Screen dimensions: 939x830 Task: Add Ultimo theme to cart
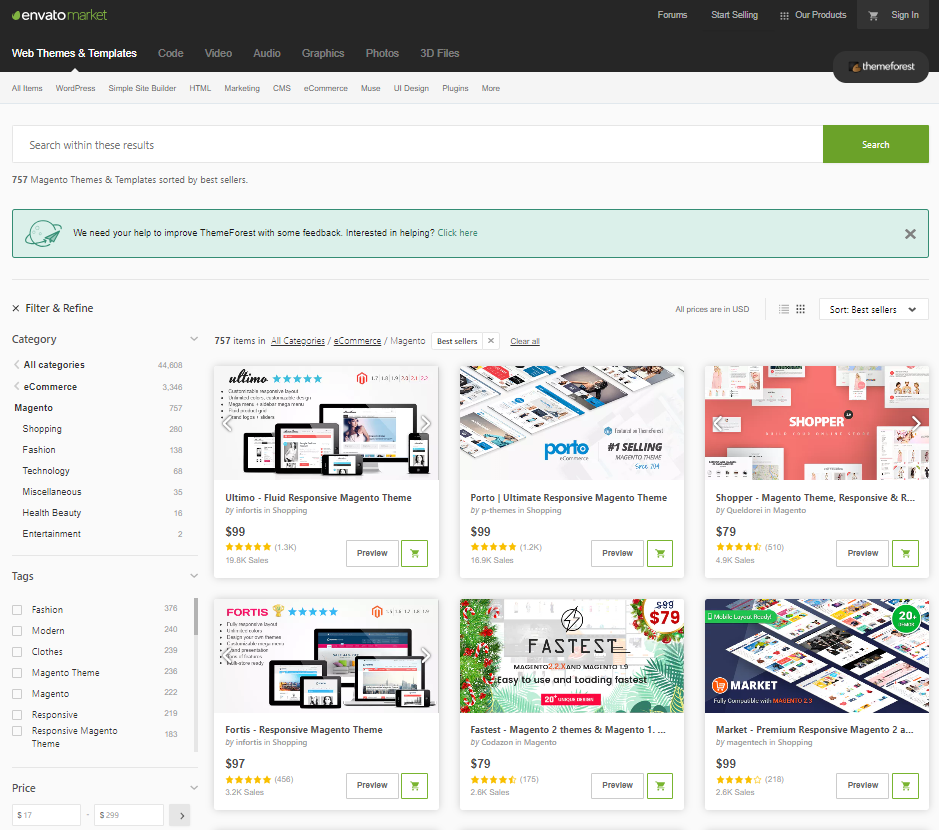point(414,553)
